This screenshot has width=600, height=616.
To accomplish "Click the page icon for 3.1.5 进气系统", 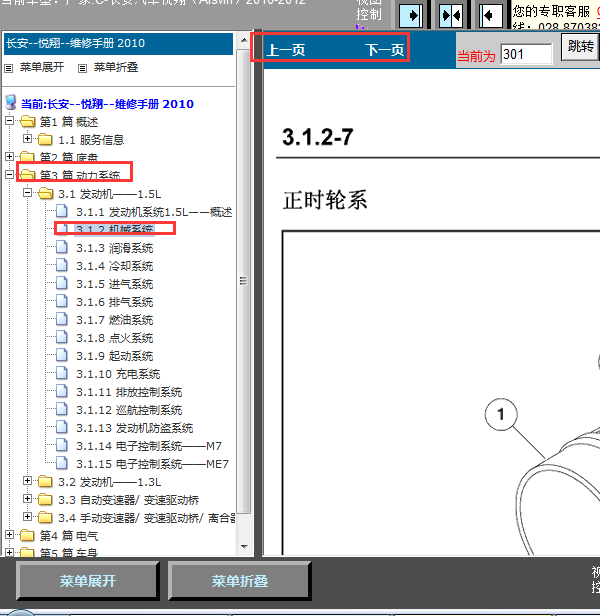I will 62,283.
